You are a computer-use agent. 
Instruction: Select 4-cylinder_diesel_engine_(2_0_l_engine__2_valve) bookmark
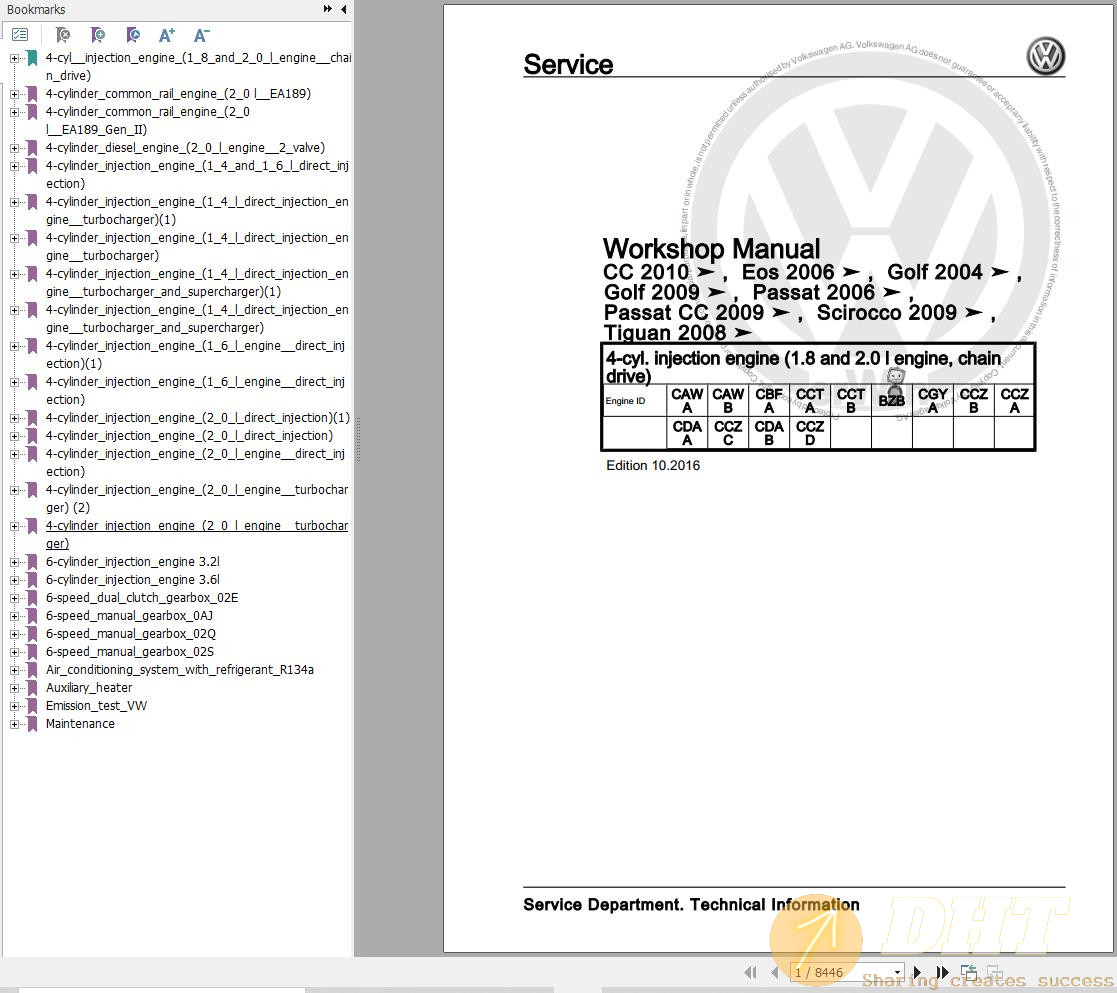[x=185, y=147]
